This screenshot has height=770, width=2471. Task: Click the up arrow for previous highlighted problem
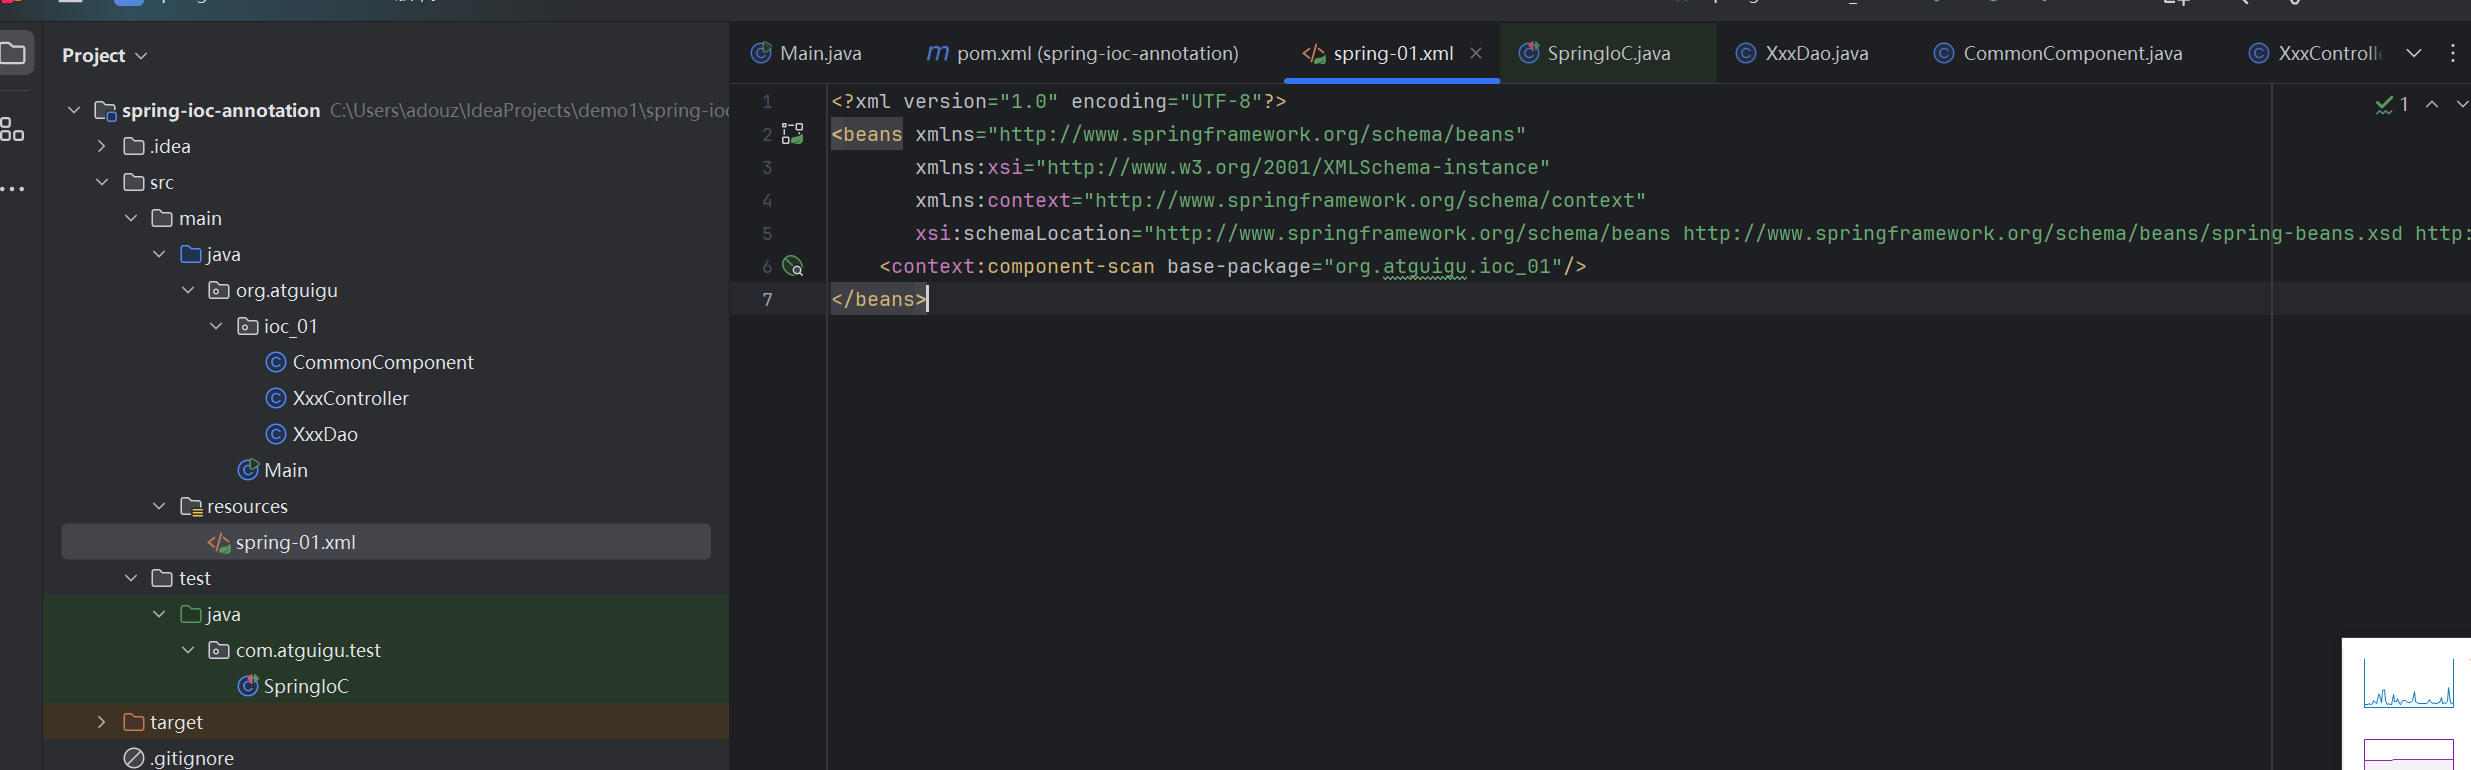tap(2432, 104)
